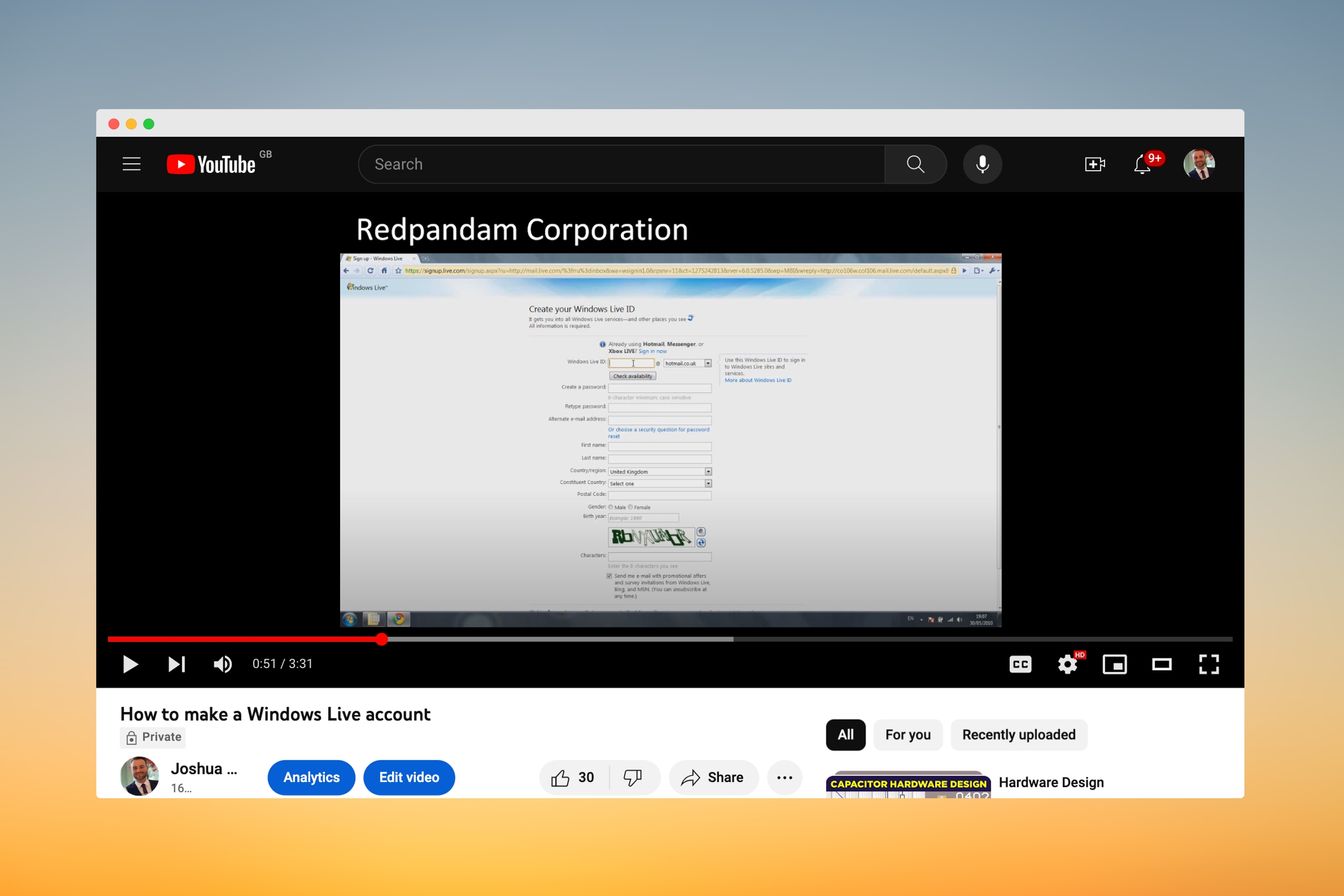
Task: Click the video progress bar scrubber
Action: [x=382, y=639]
